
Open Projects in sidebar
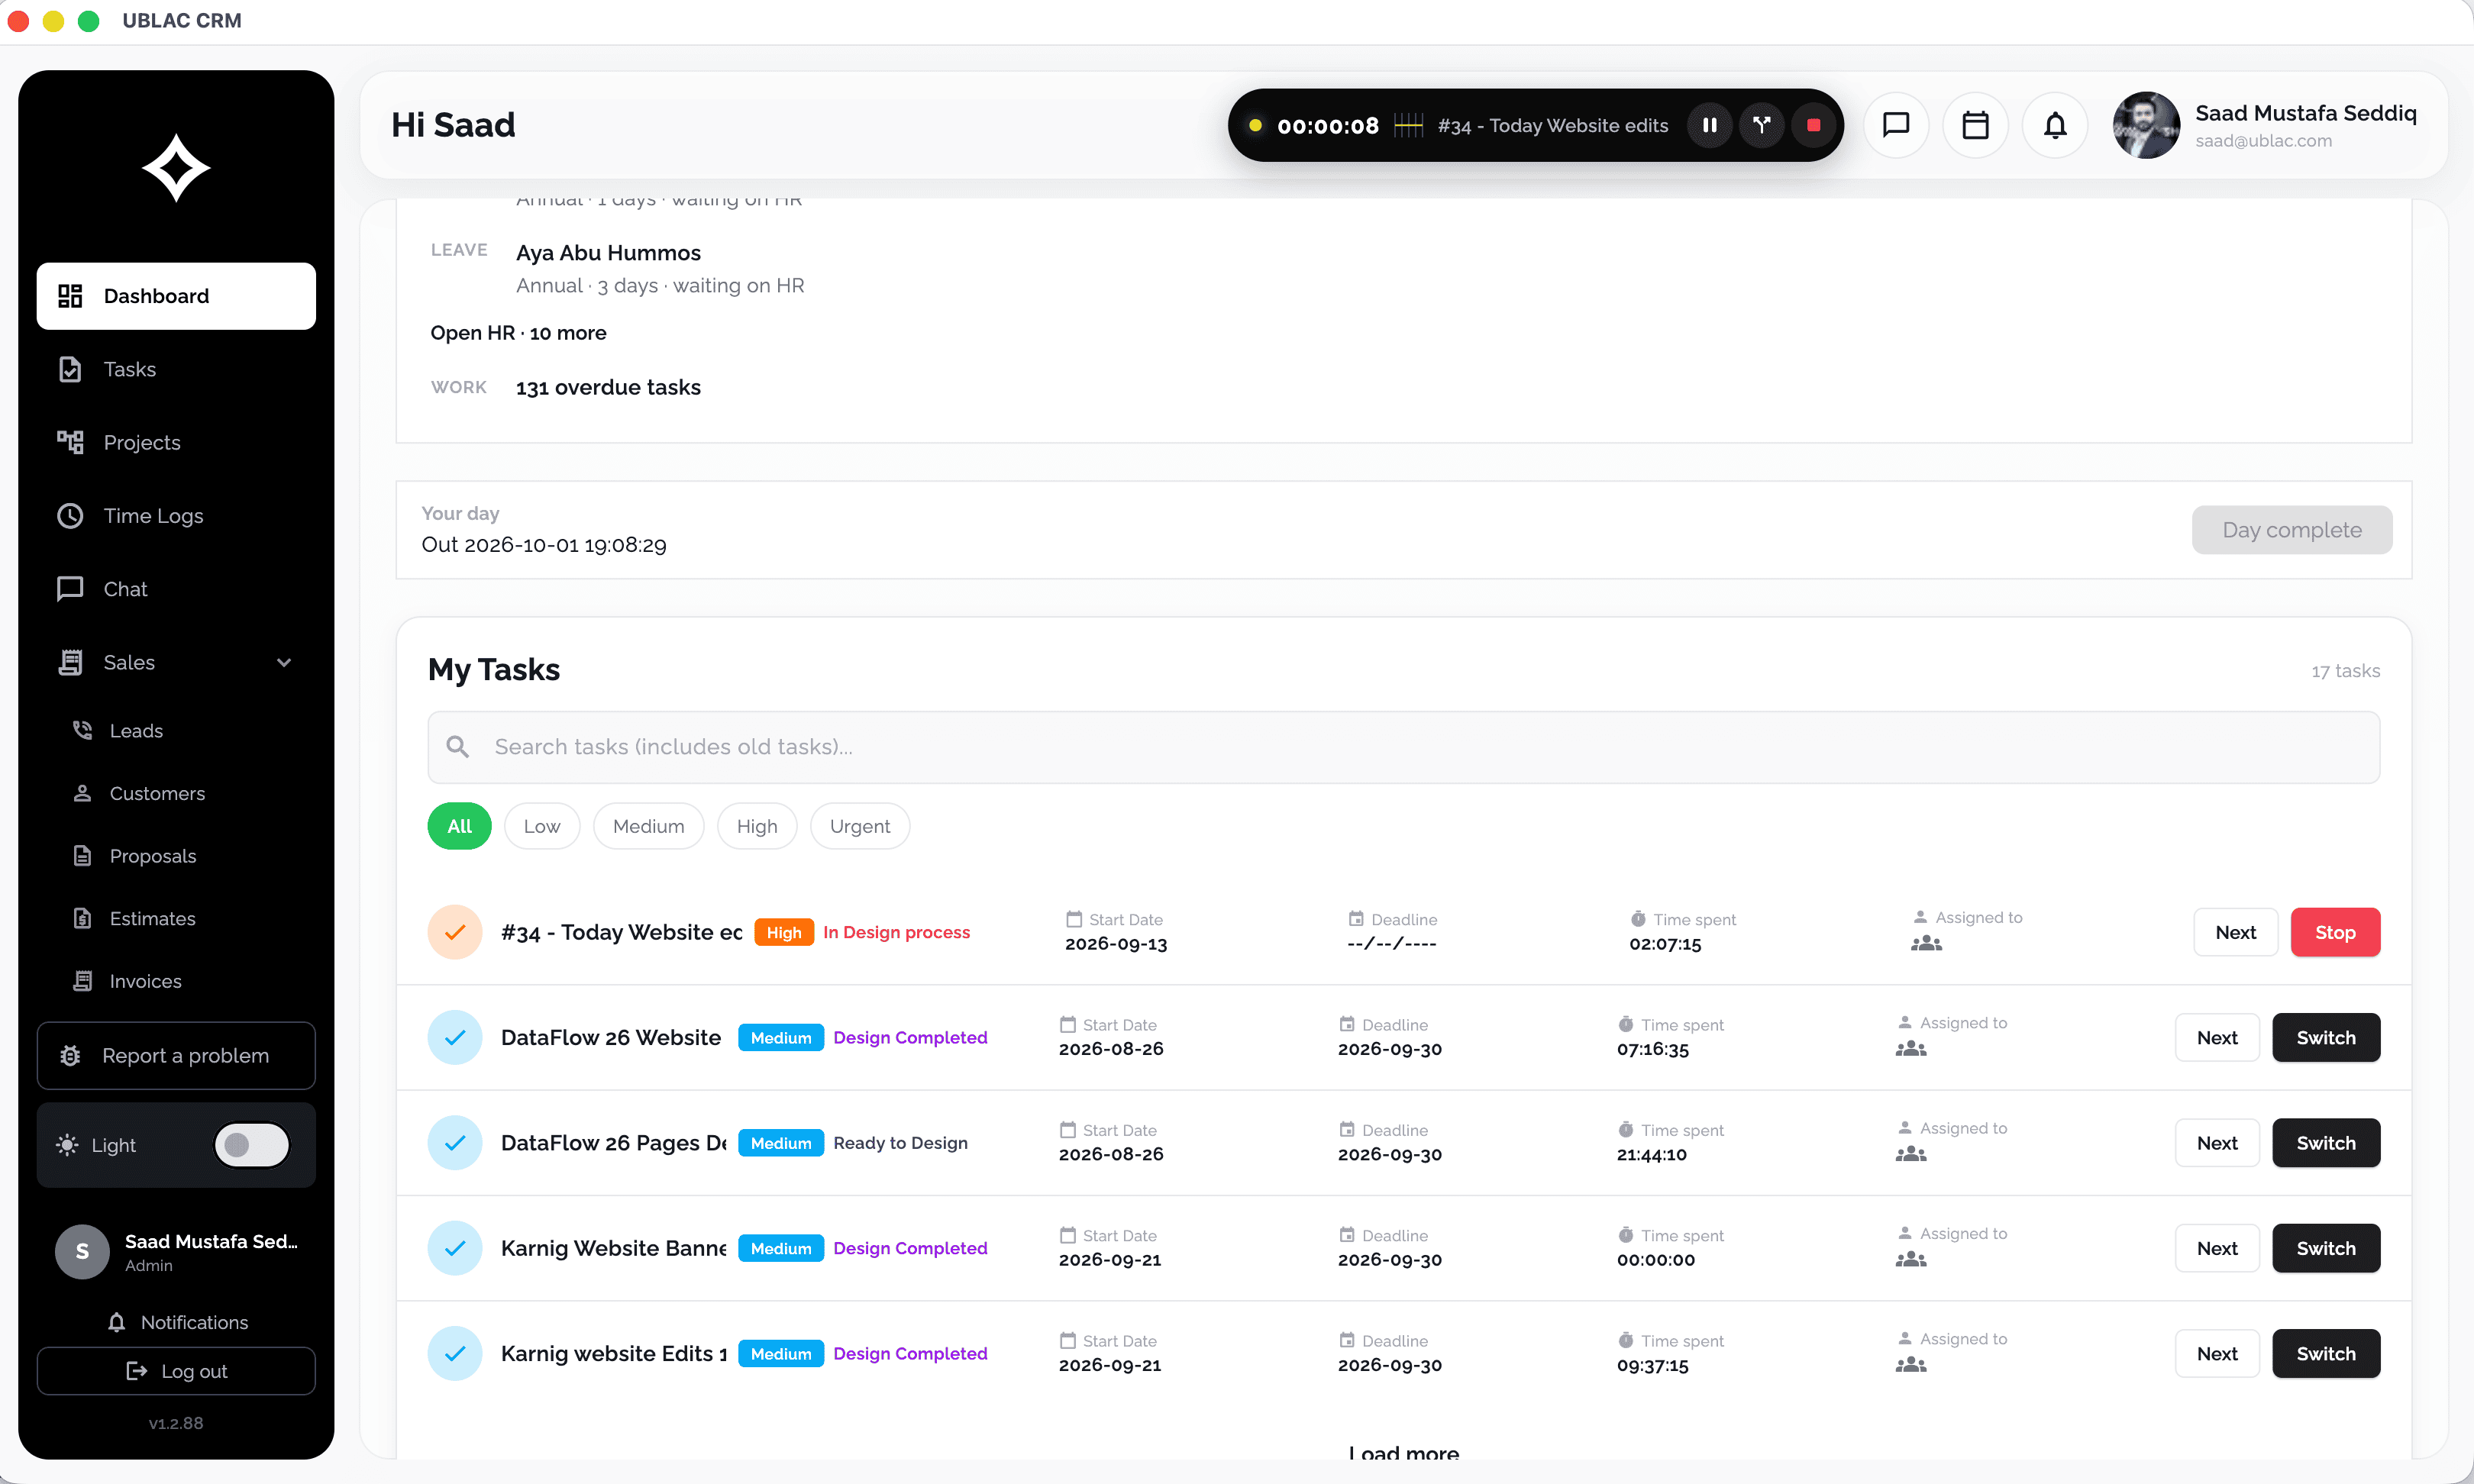176,442
